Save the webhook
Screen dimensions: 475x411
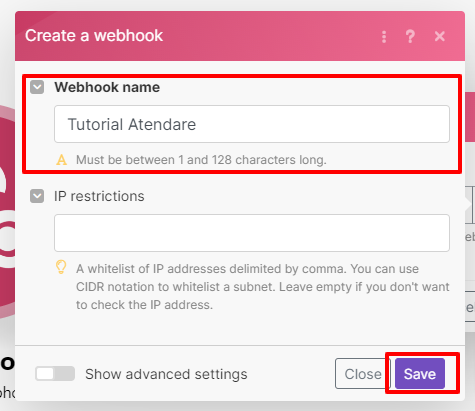(x=420, y=374)
